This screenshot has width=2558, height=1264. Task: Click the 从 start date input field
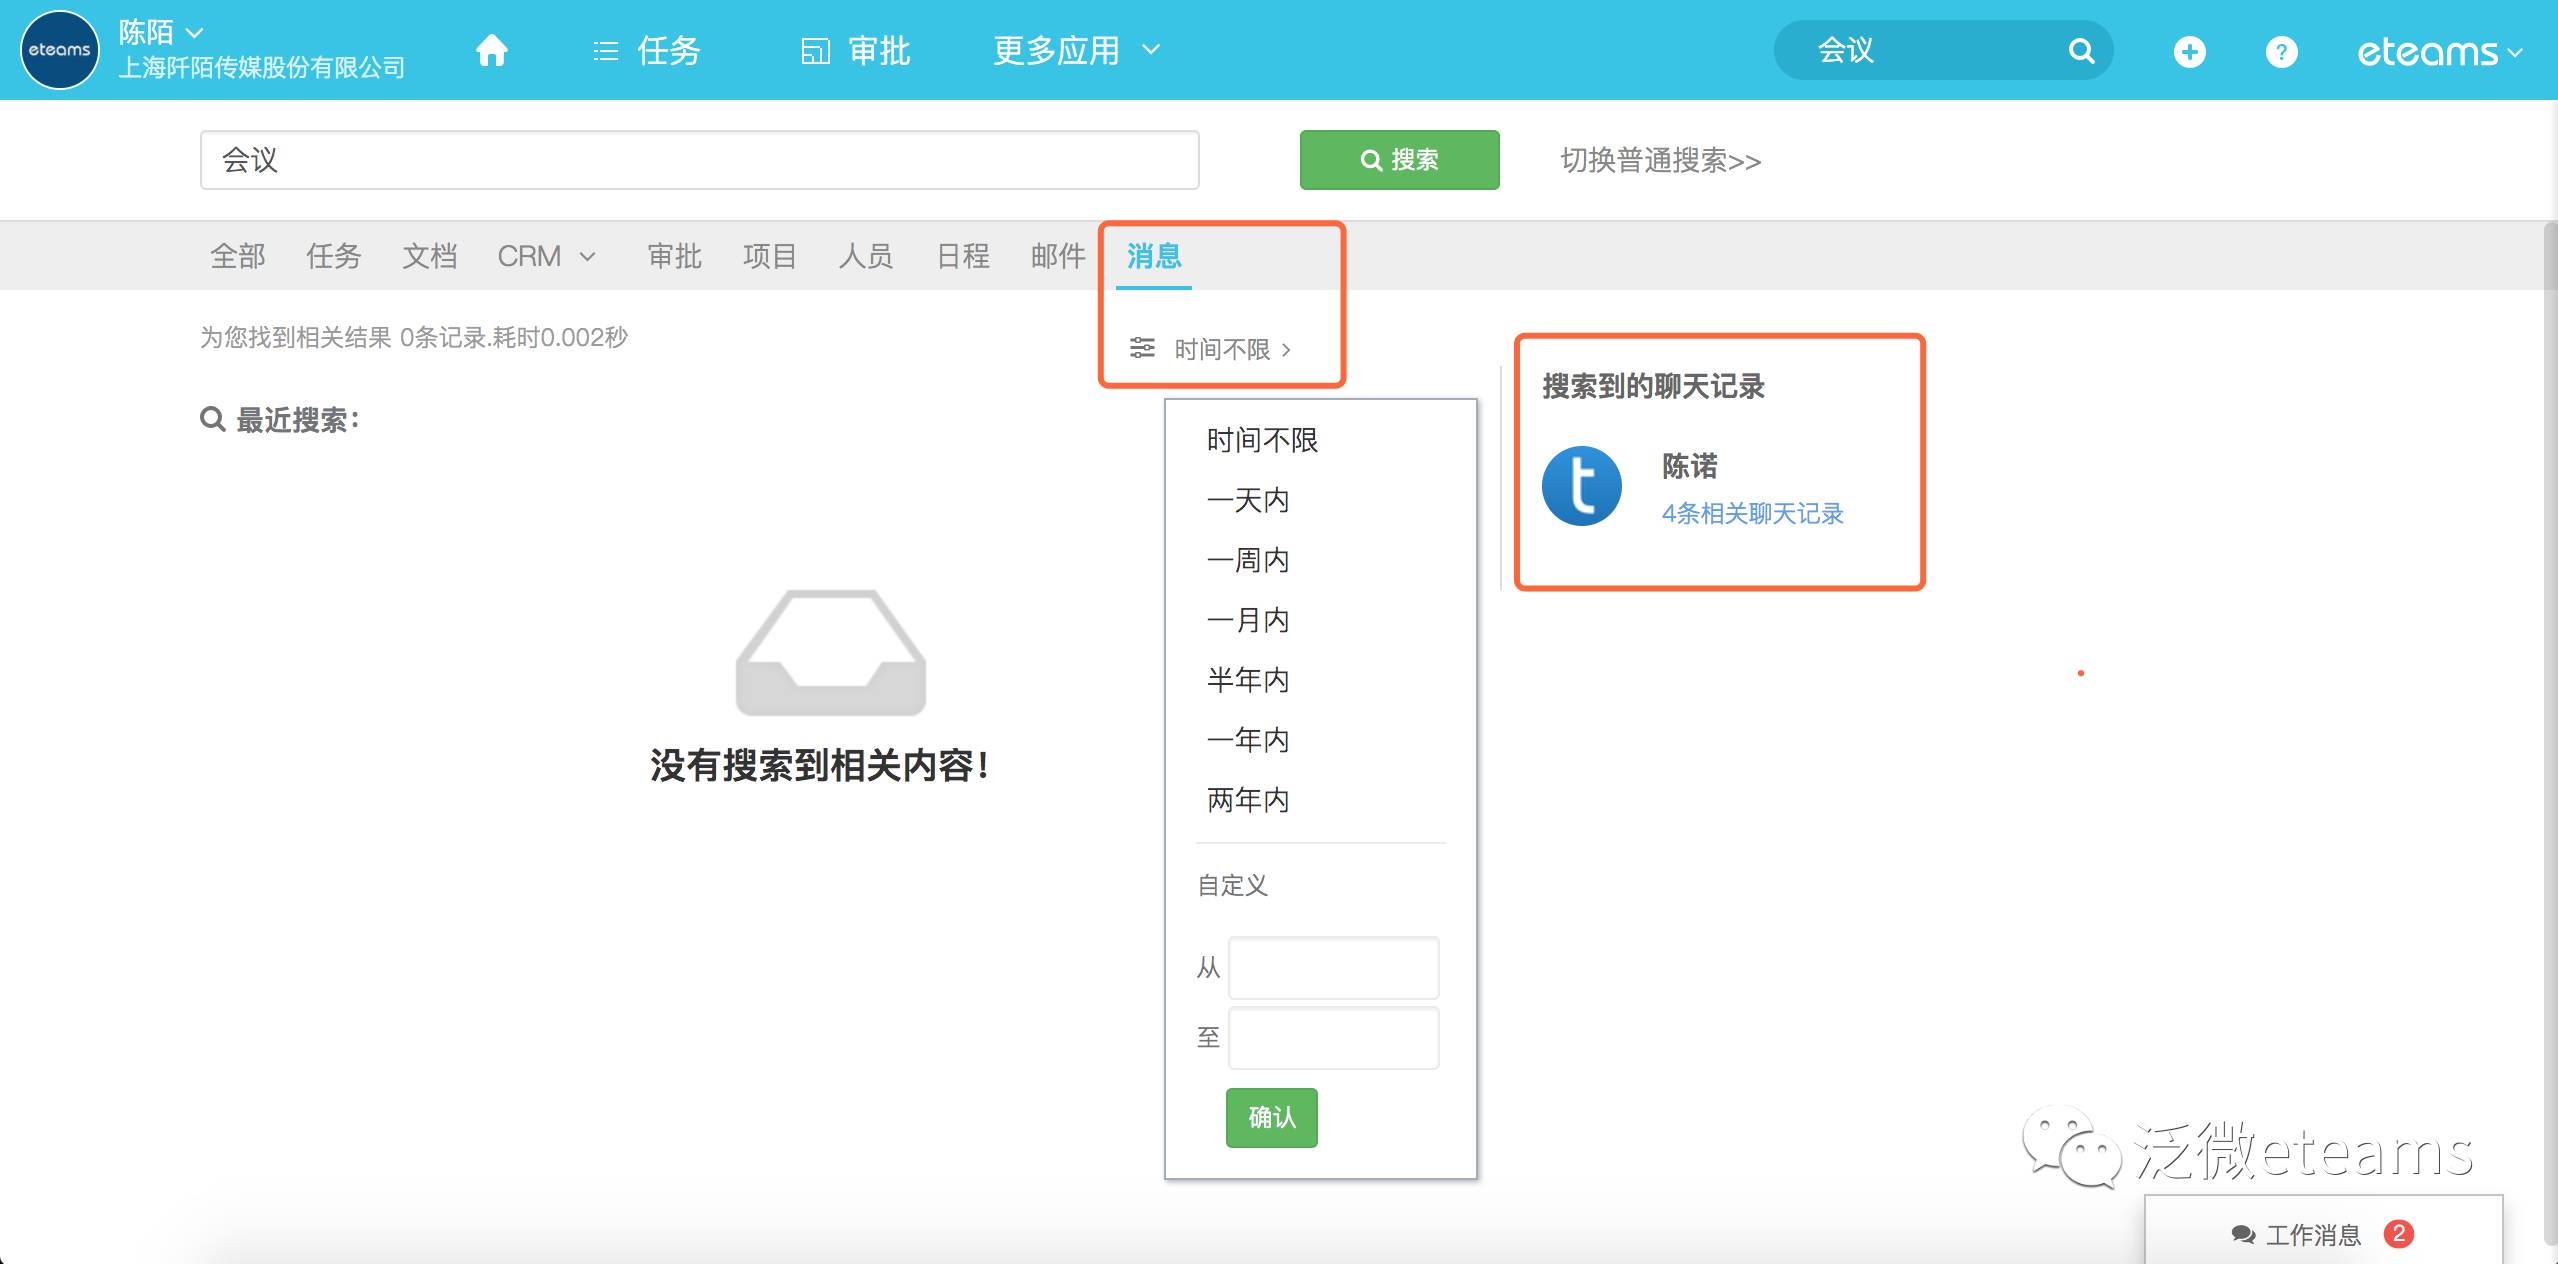coord(1333,967)
